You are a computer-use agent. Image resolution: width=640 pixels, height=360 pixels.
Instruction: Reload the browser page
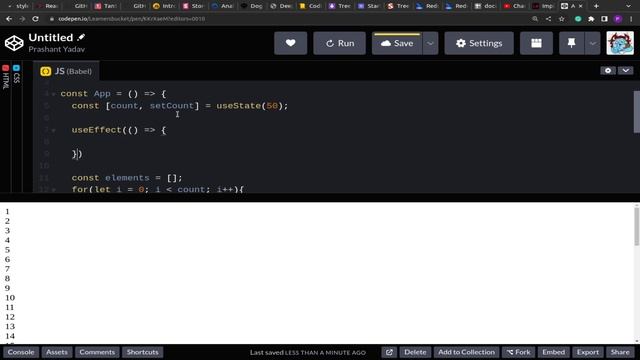[x=36, y=19]
